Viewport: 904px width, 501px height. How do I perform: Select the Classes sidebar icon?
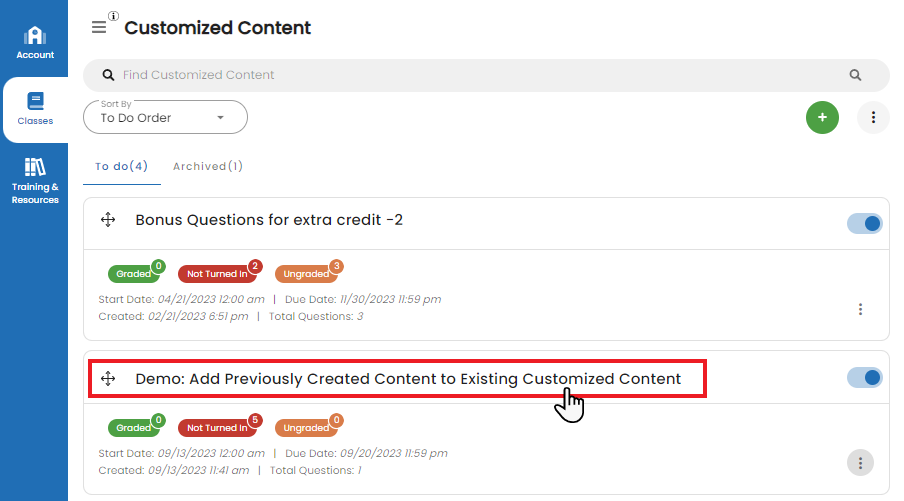click(x=35, y=109)
